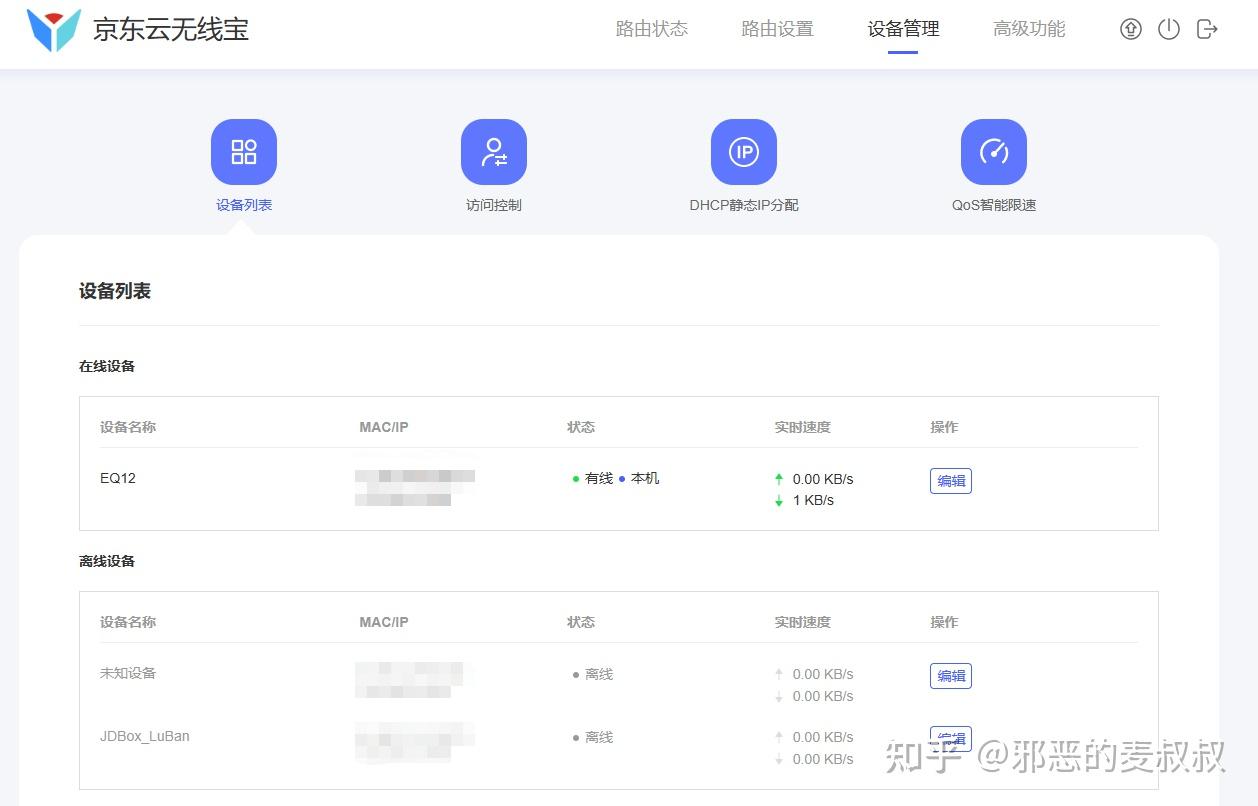Switch to 路由状态 tab

tap(652, 29)
